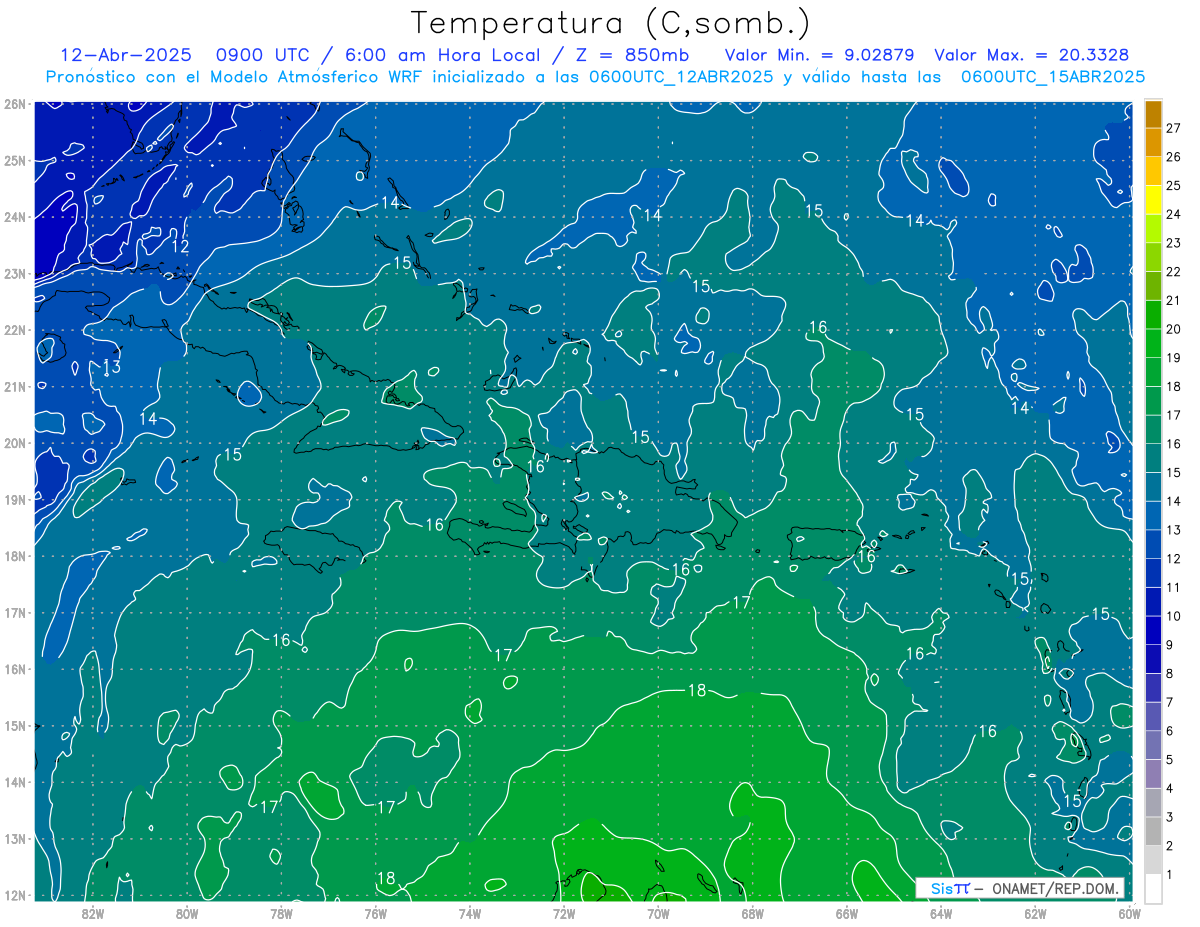Click the '12' contour label on the map
1200x927 pixels.
click(x=180, y=246)
